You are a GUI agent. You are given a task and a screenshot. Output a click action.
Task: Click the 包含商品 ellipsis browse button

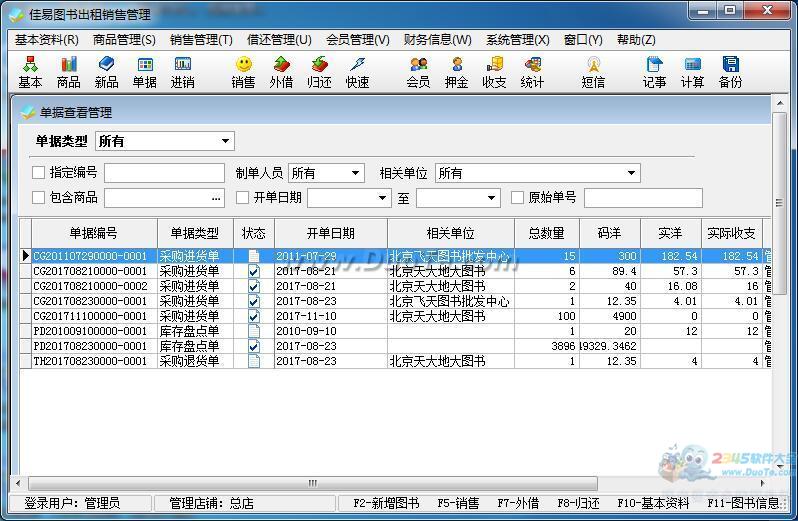(x=216, y=198)
